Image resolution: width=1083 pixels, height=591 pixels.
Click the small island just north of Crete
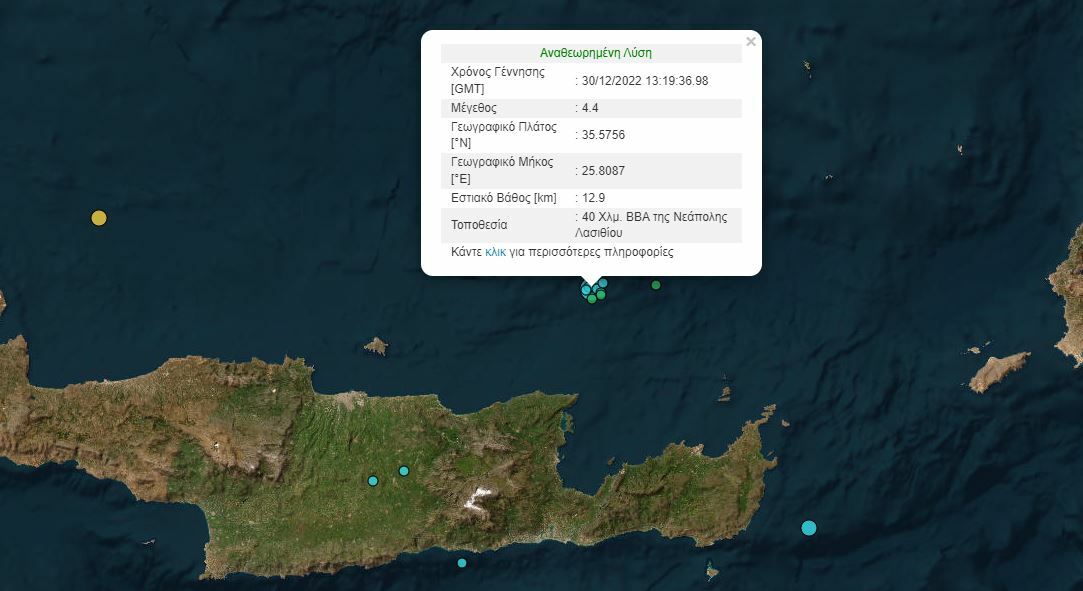tap(376, 346)
